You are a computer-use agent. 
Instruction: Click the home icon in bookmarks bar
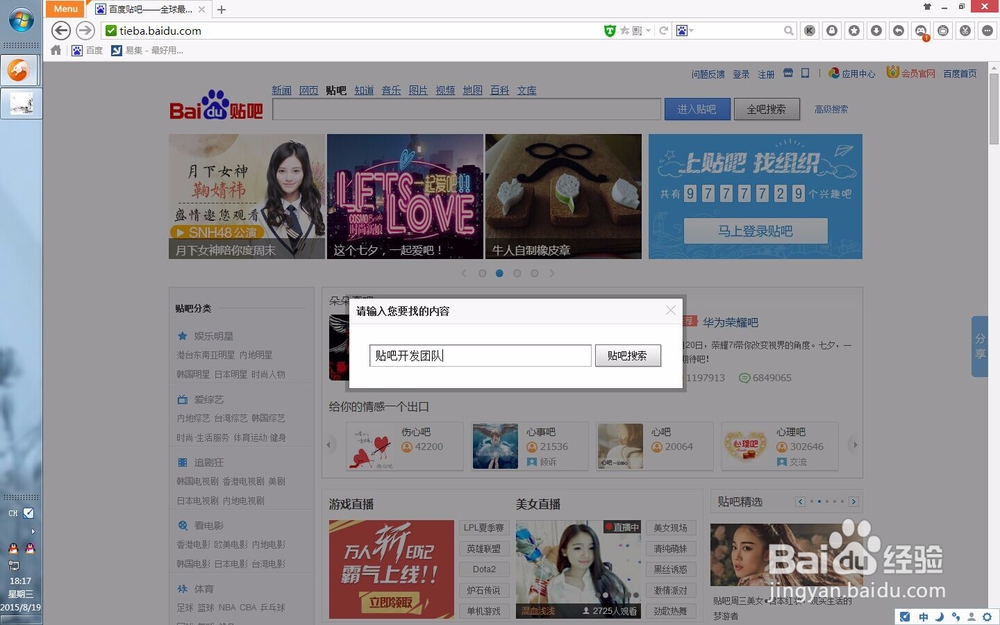(56, 50)
